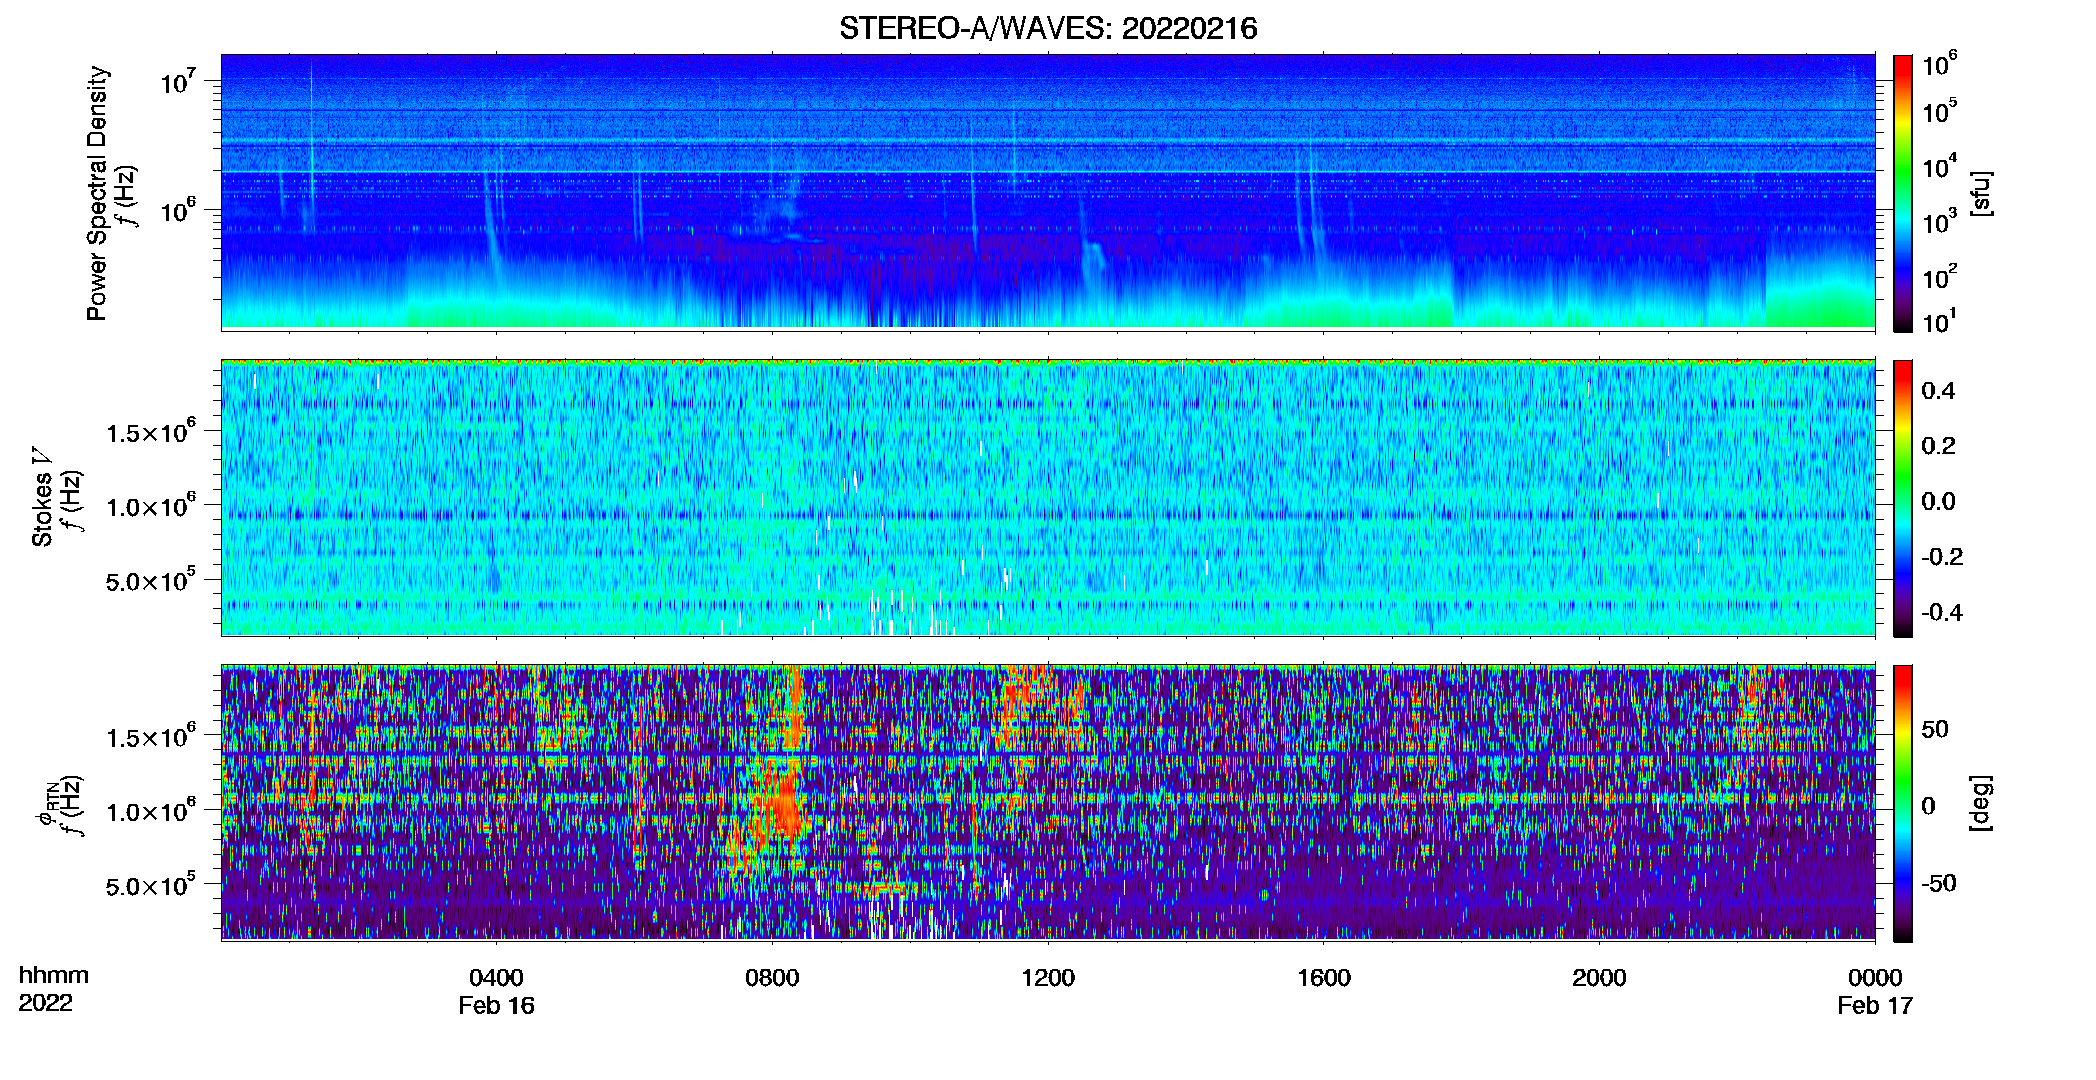Image resolution: width=2096 pixels, height=1080 pixels.
Task: Click the [sfu] colorbar unit label
Action: click(1980, 193)
